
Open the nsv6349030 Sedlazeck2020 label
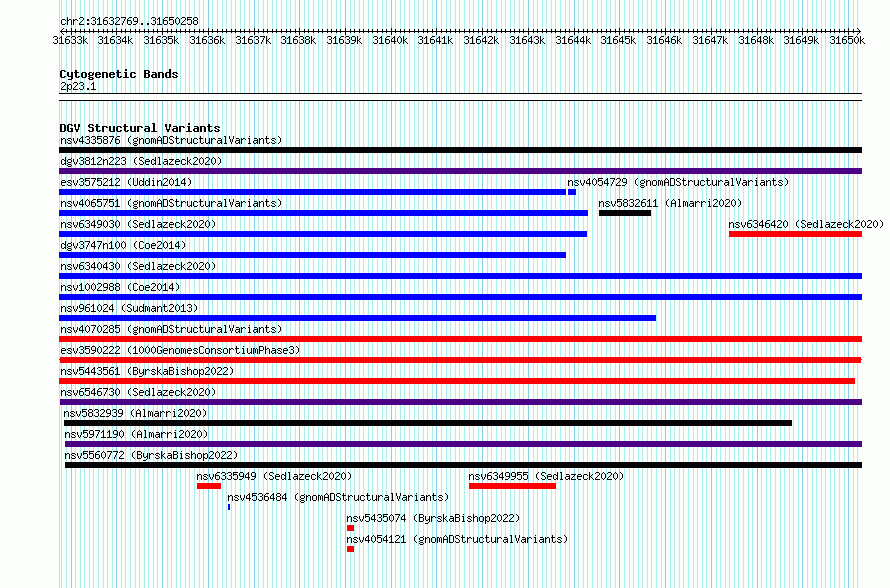click(x=138, y=224)
